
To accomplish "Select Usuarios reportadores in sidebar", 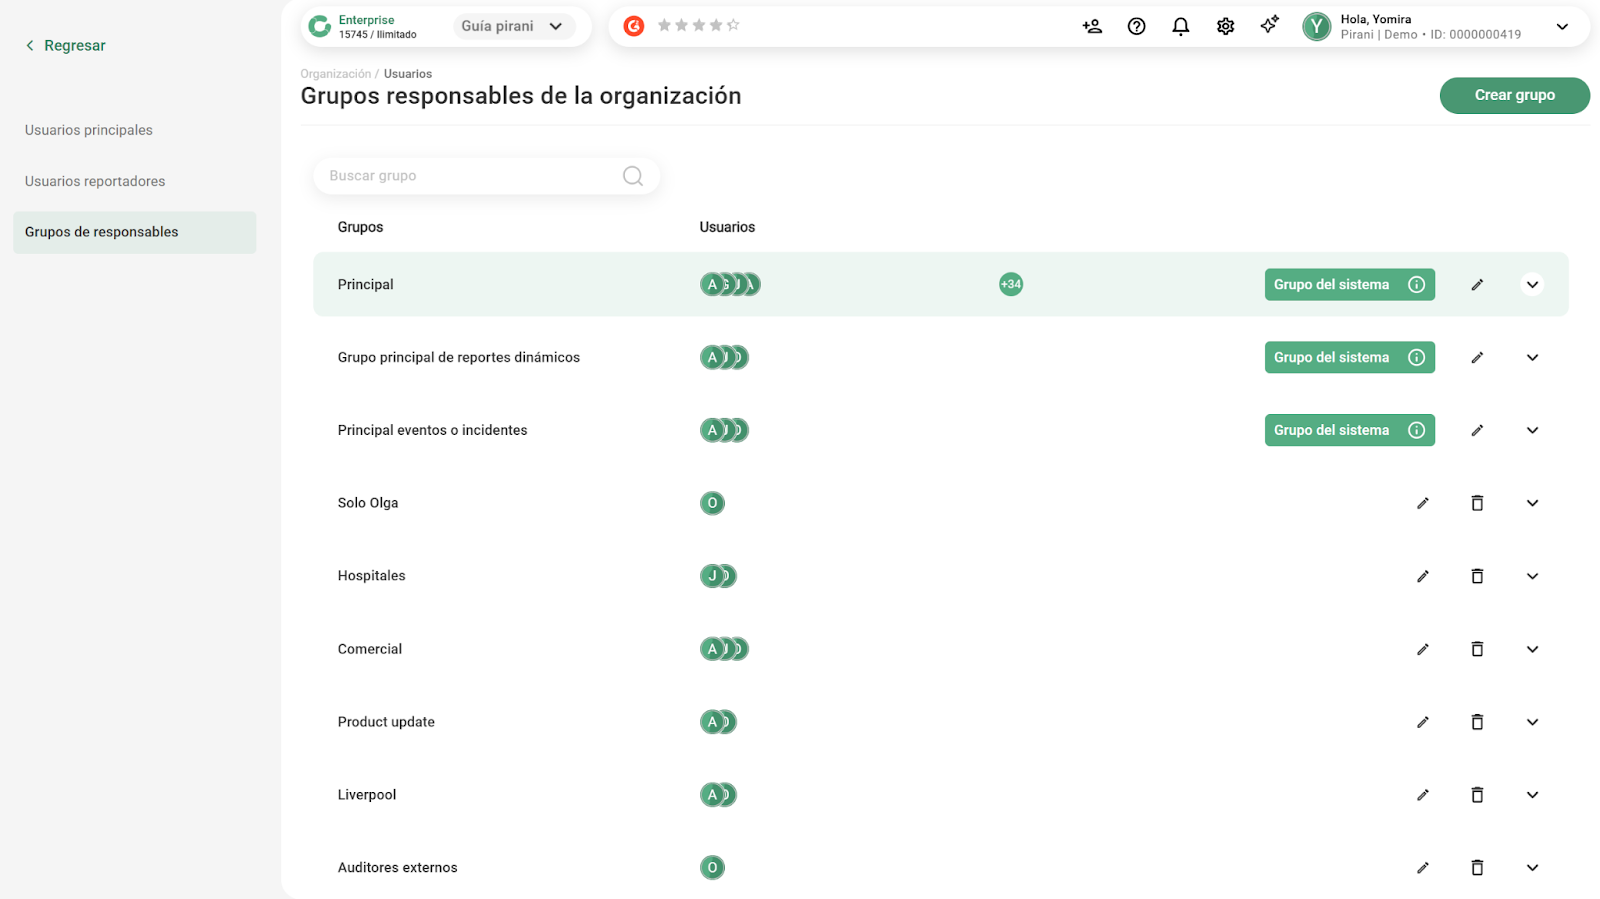I will [x=95, y=181].
